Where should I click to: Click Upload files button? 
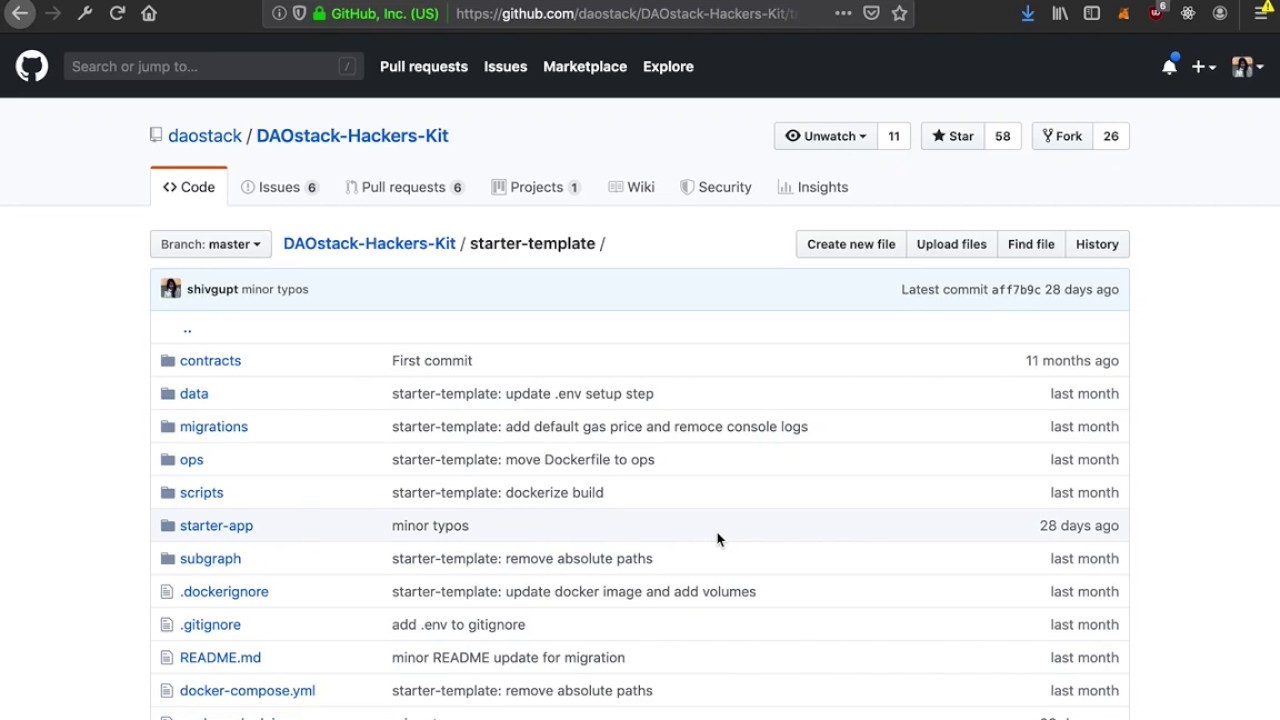pyautogui.click(x=951, y=244)
